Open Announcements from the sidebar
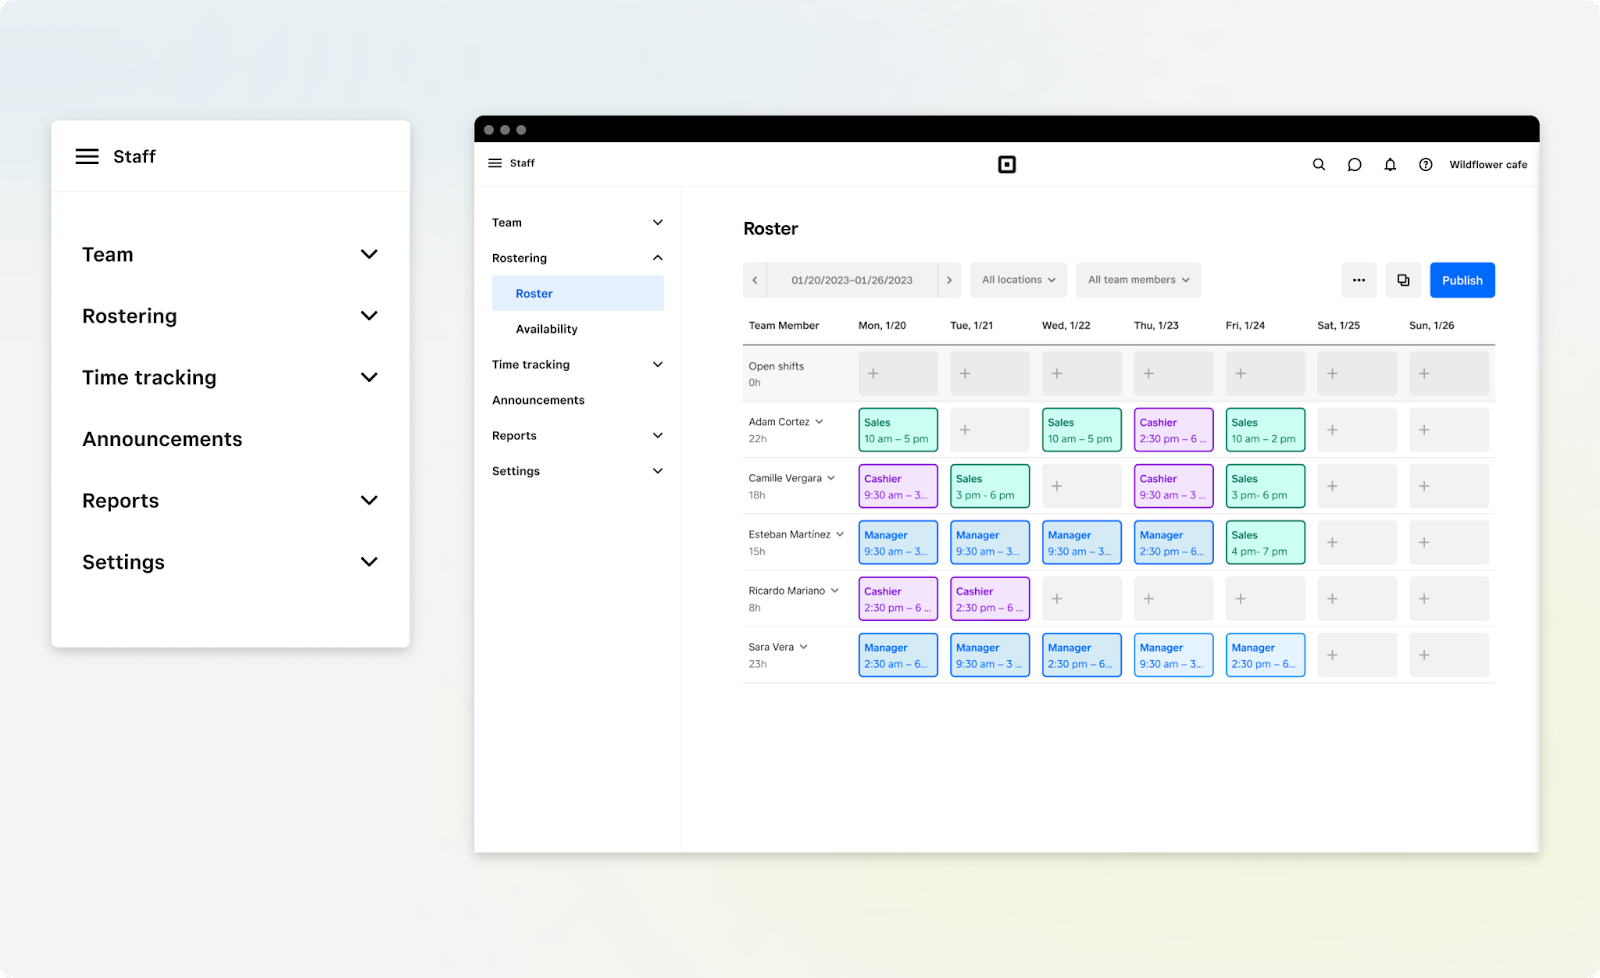The width and height of the screenshot is (1600, 978). (538, 399)
